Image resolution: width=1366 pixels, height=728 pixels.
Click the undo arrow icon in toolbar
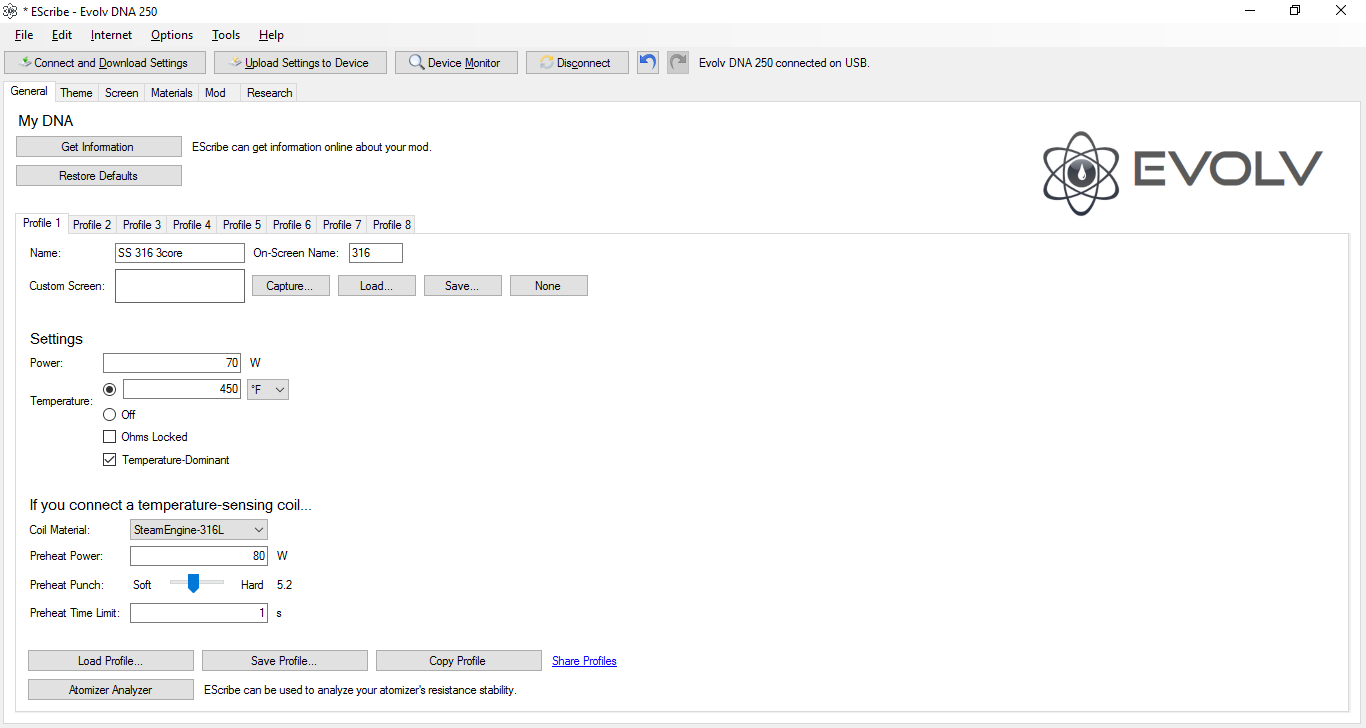click(x=648, y=62)
